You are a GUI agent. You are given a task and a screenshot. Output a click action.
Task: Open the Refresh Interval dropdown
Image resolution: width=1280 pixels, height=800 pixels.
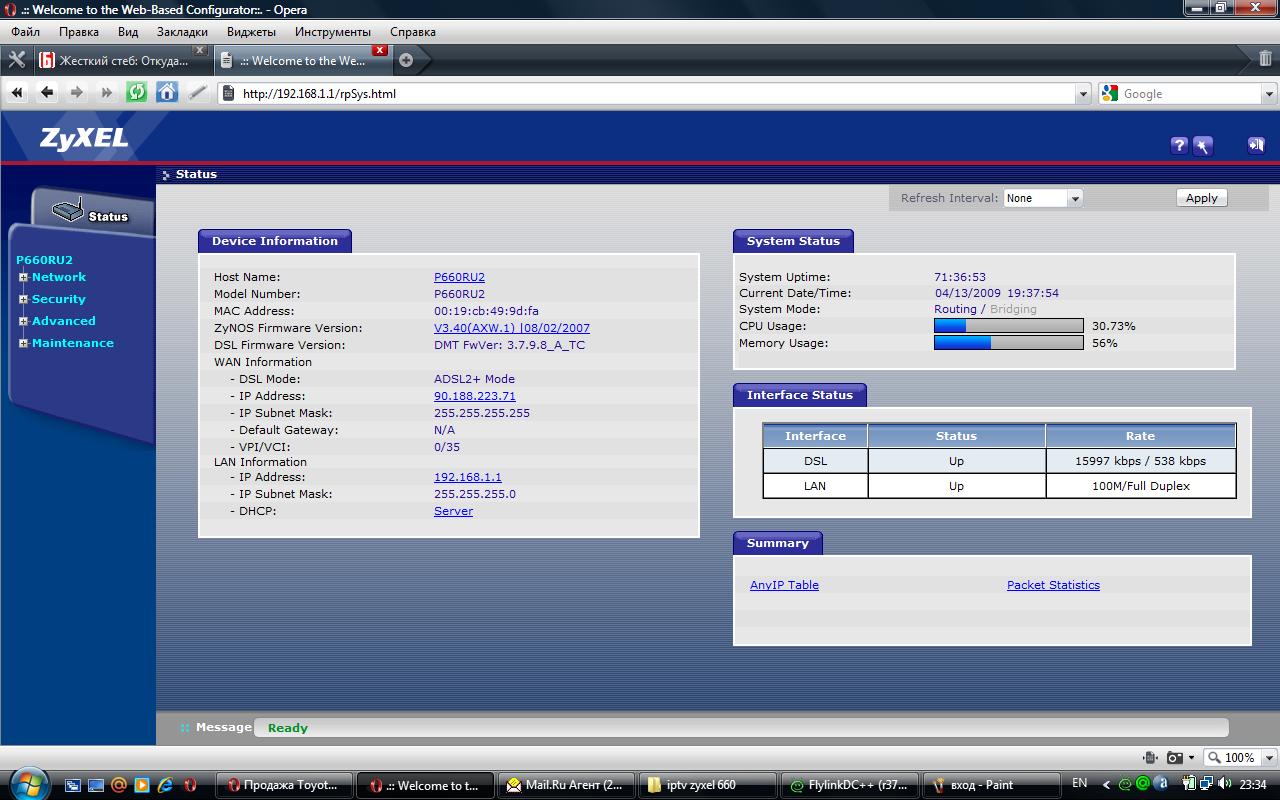pyautogui.click(x=1043, y=198)
